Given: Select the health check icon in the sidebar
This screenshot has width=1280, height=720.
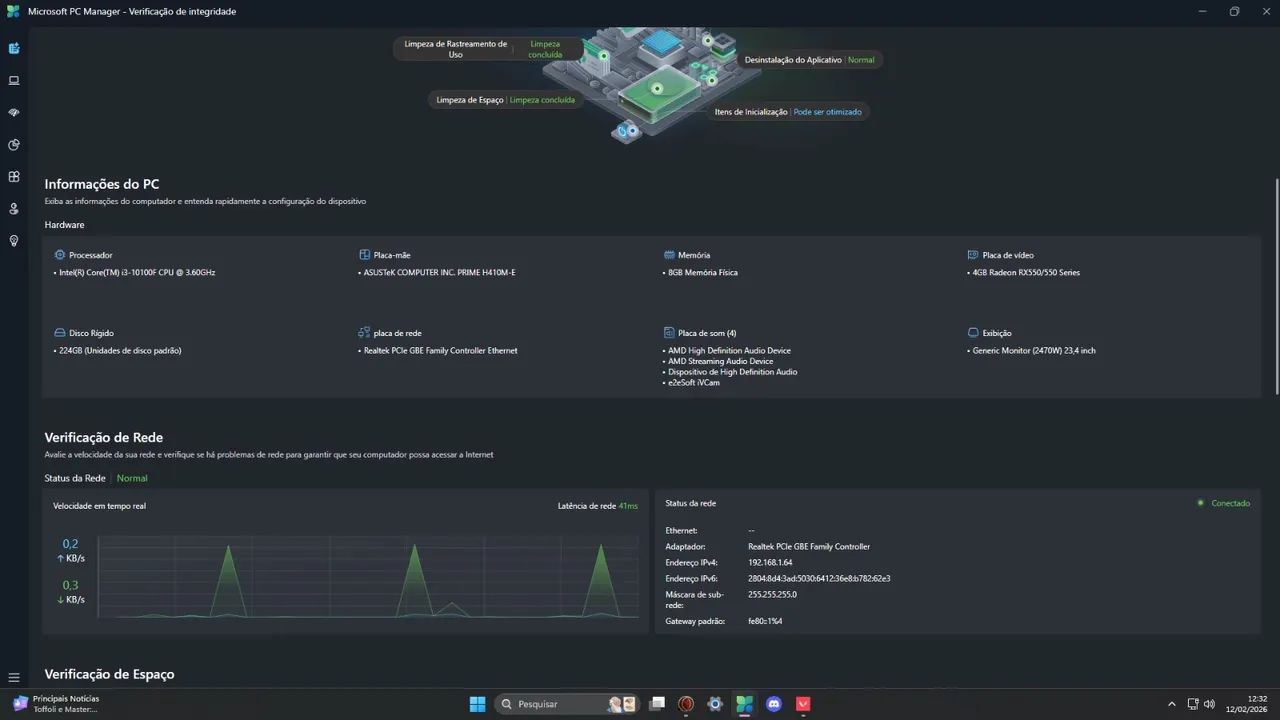Looking at the screenshot, I should 13,47.
